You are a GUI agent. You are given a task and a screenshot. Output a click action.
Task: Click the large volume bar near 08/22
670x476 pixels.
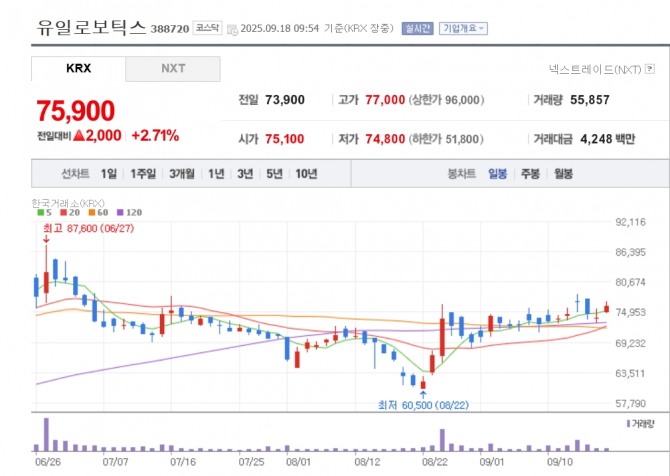click(x=442, y=440)
